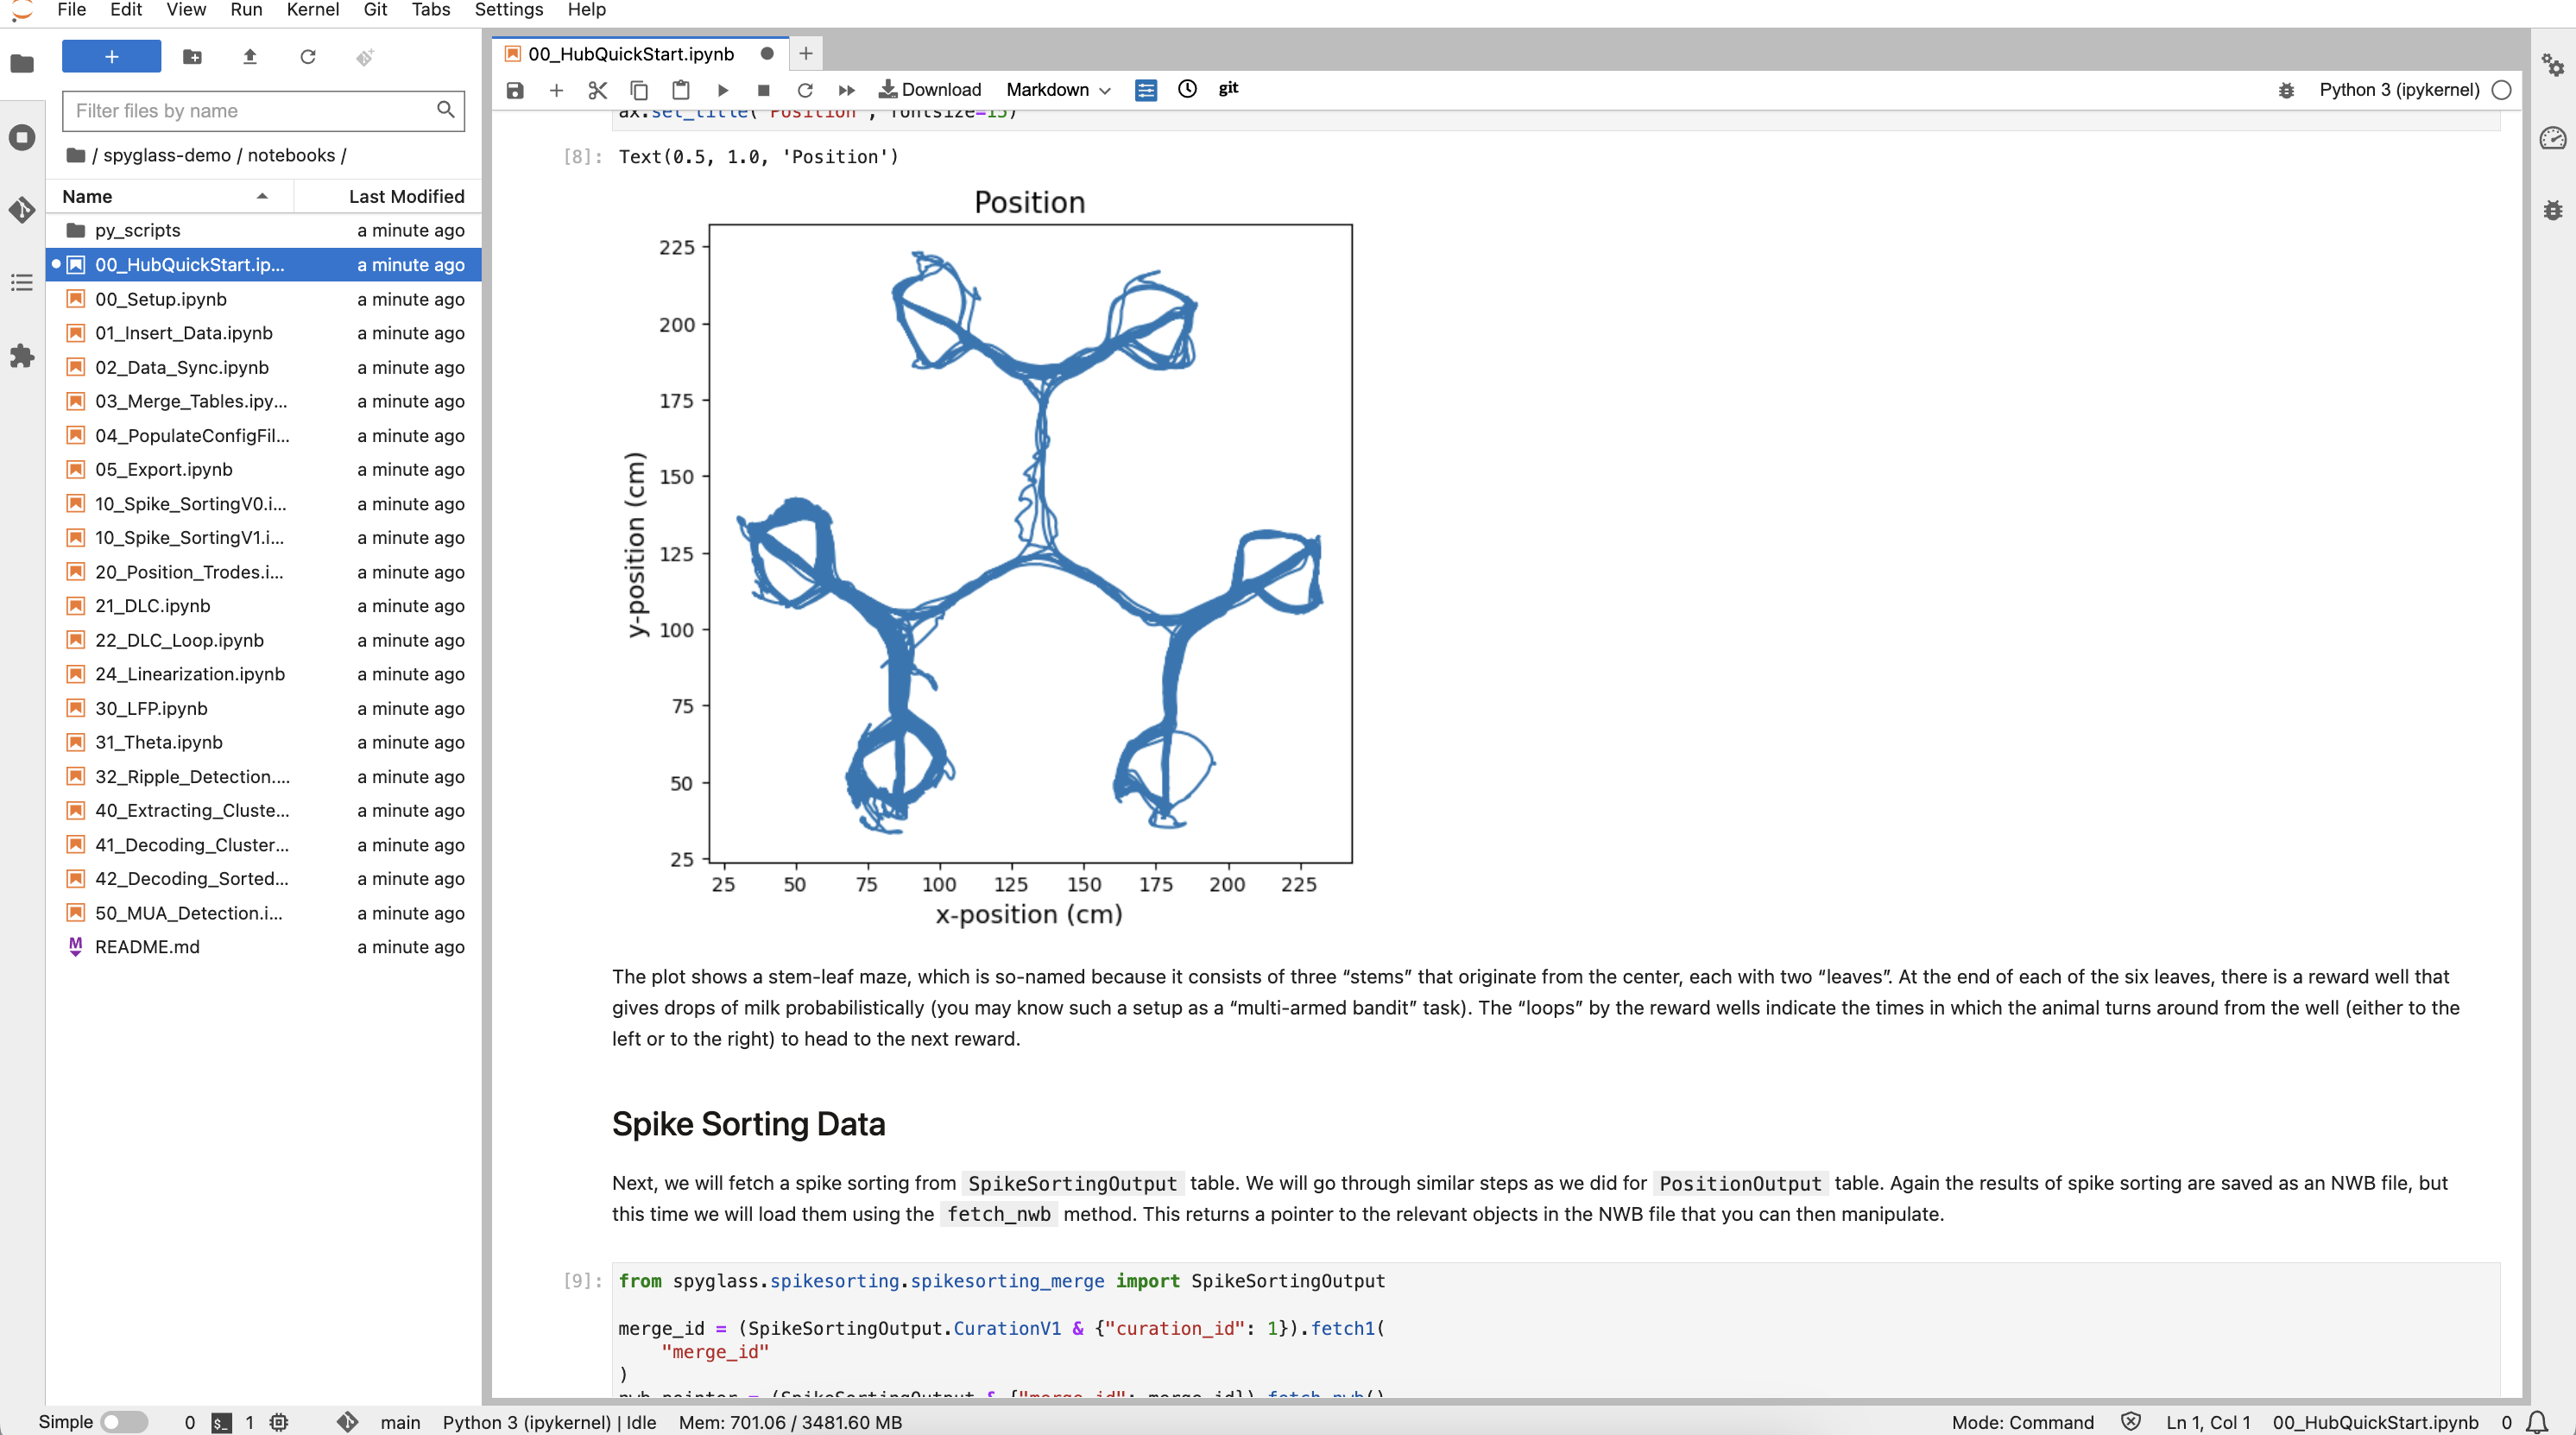Toggle Simple interface mode switch
This screenshot has width=2576, height=1435.
click(x=124, y=1421)
